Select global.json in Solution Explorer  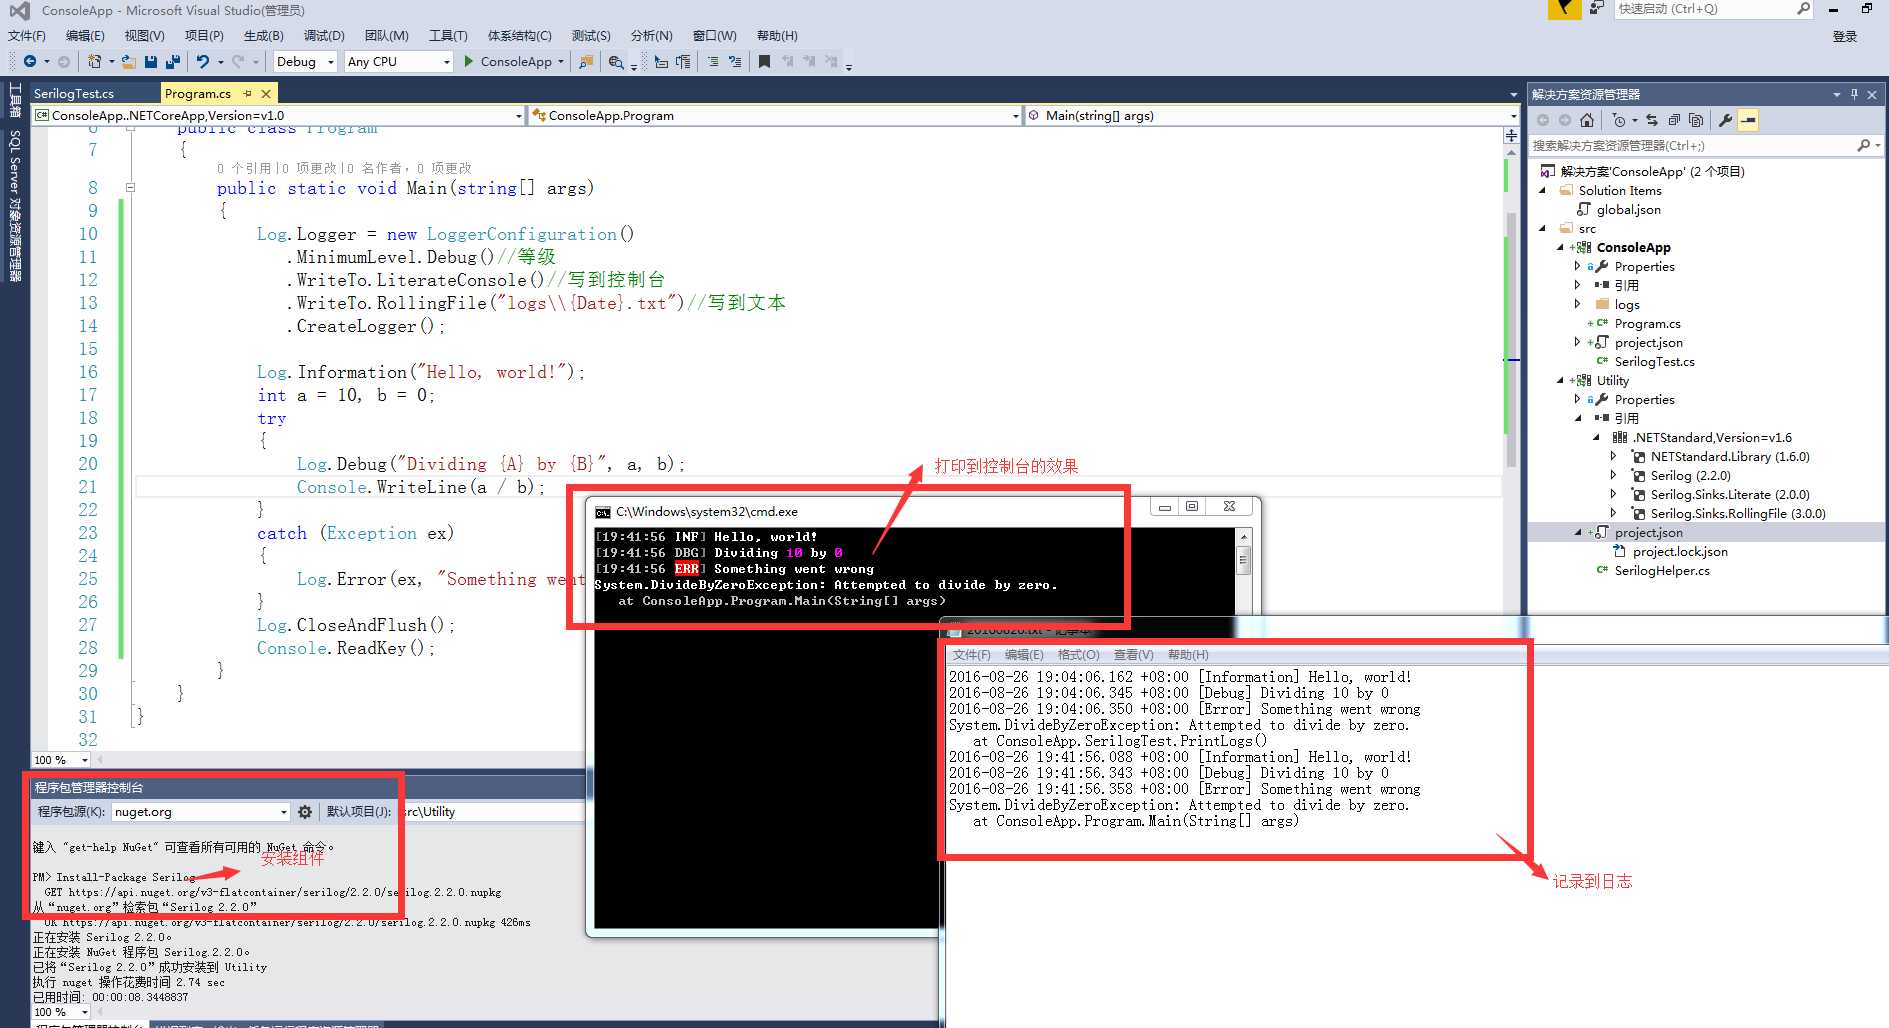[x=1628, y=210]
